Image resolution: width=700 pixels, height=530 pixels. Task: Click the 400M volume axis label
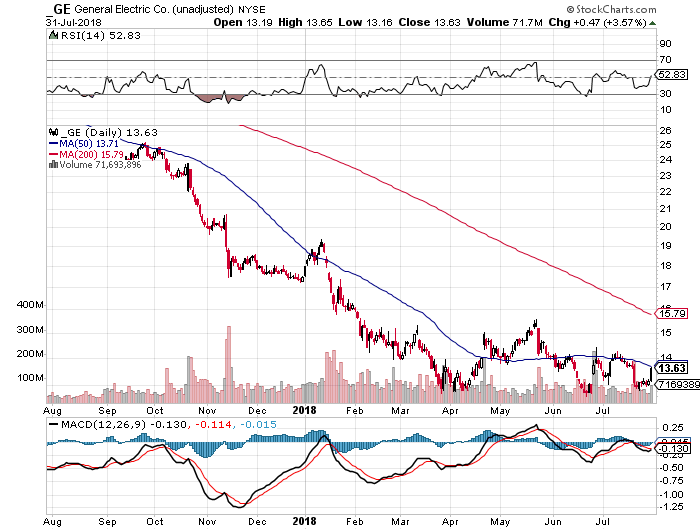(x=30, y=305)
